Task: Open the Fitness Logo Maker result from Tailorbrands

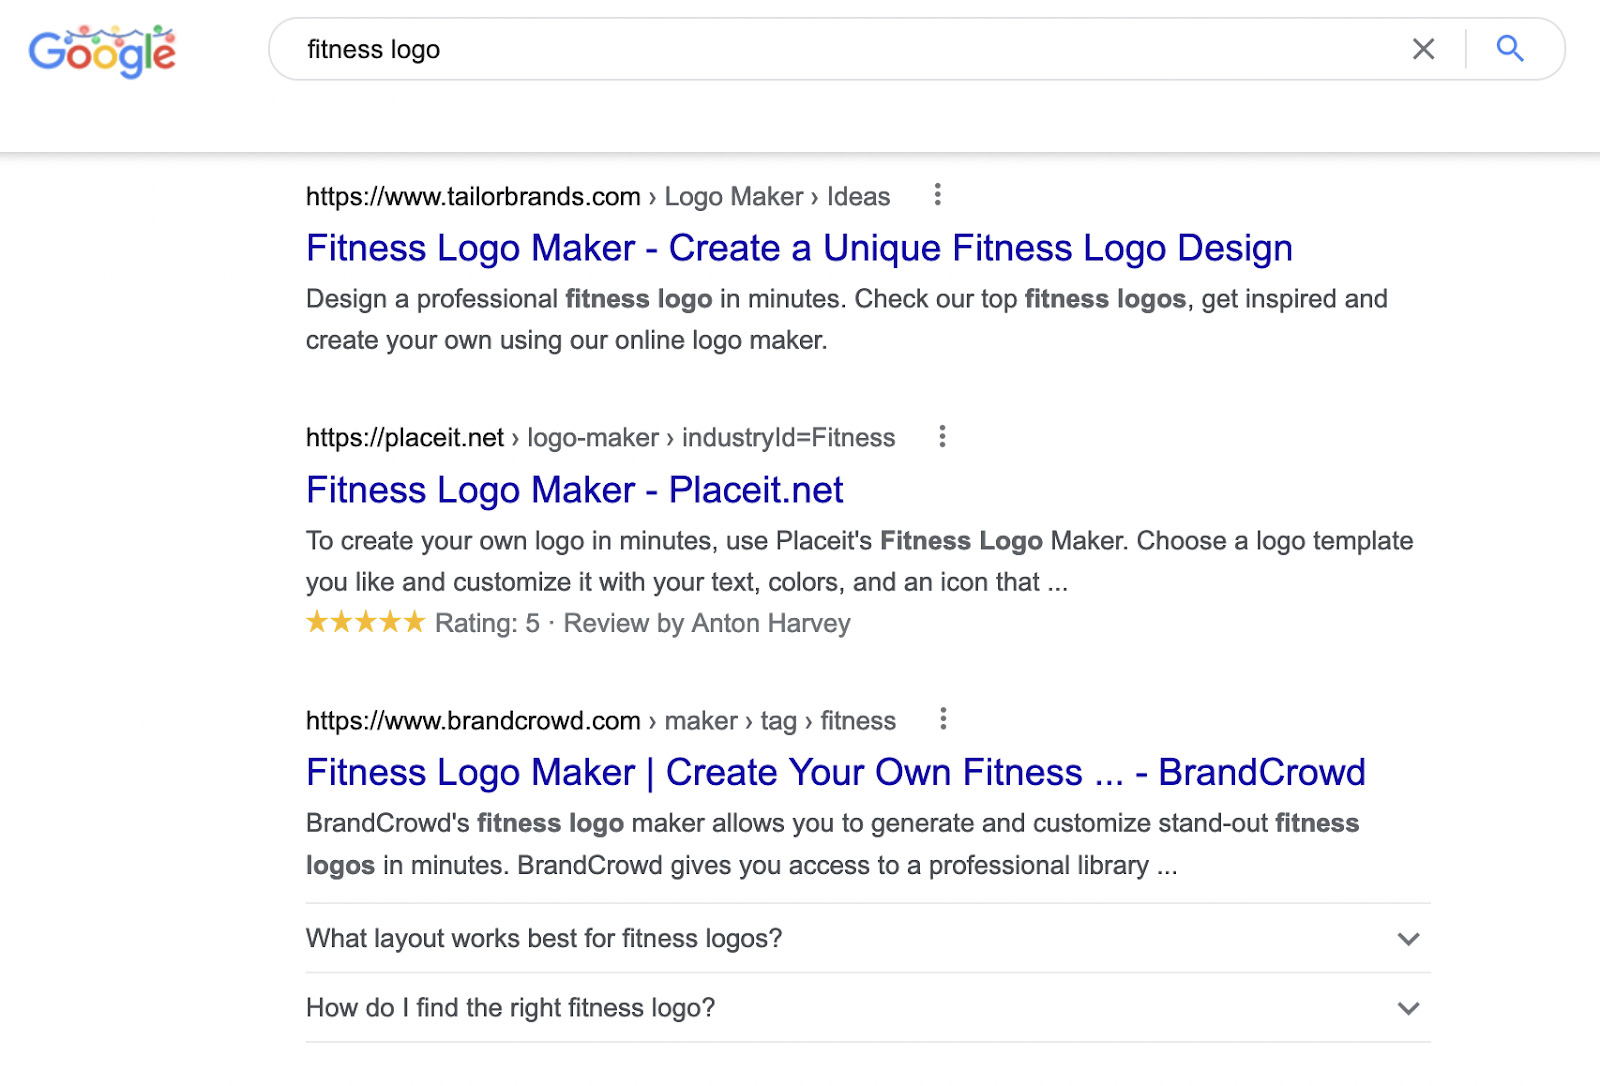Action: click(x=799, y=247)
